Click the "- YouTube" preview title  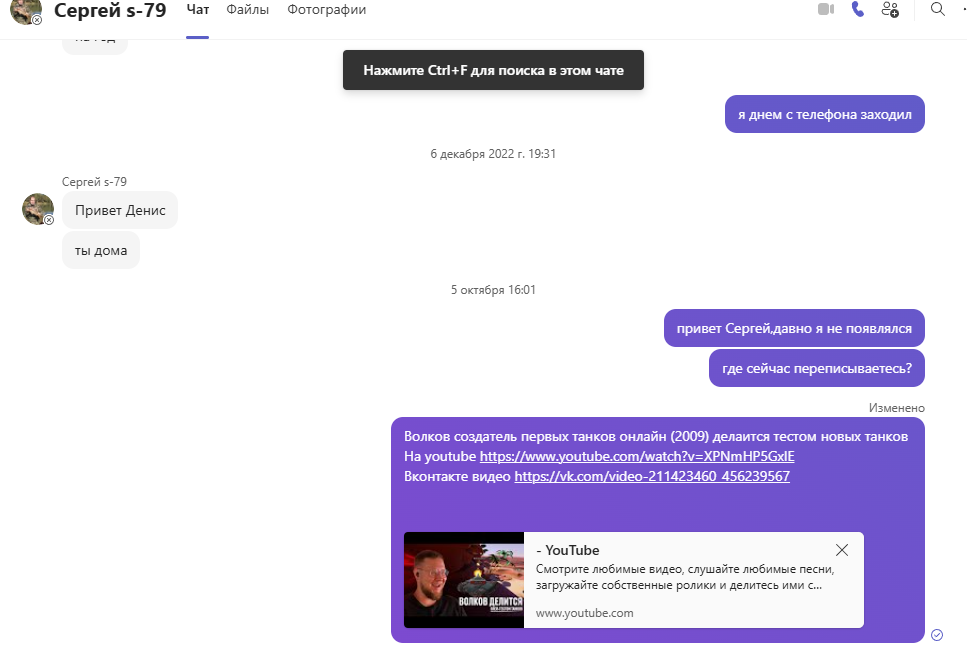(x=567, y=550)
